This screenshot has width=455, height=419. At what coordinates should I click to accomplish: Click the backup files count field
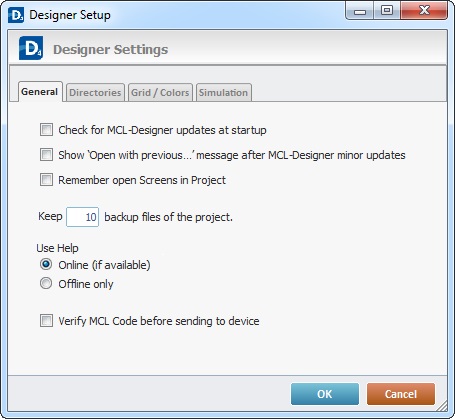point(82,217)
